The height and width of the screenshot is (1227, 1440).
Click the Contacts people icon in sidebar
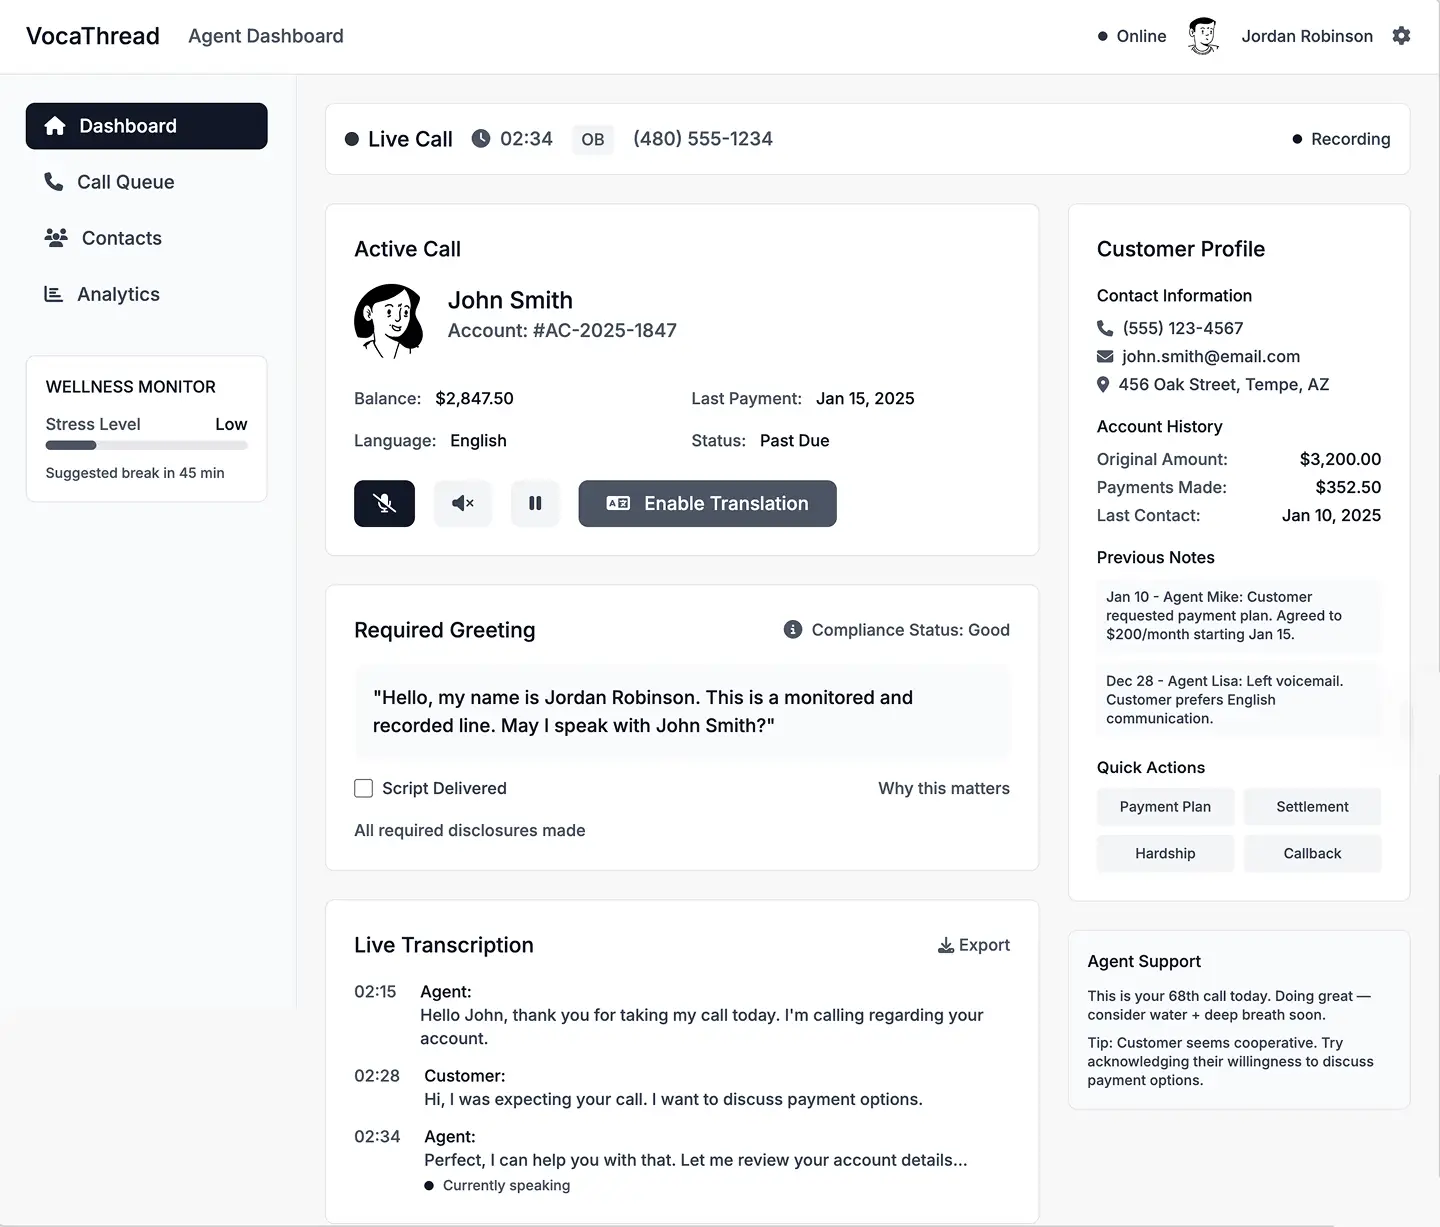click(x=53, y=238)
